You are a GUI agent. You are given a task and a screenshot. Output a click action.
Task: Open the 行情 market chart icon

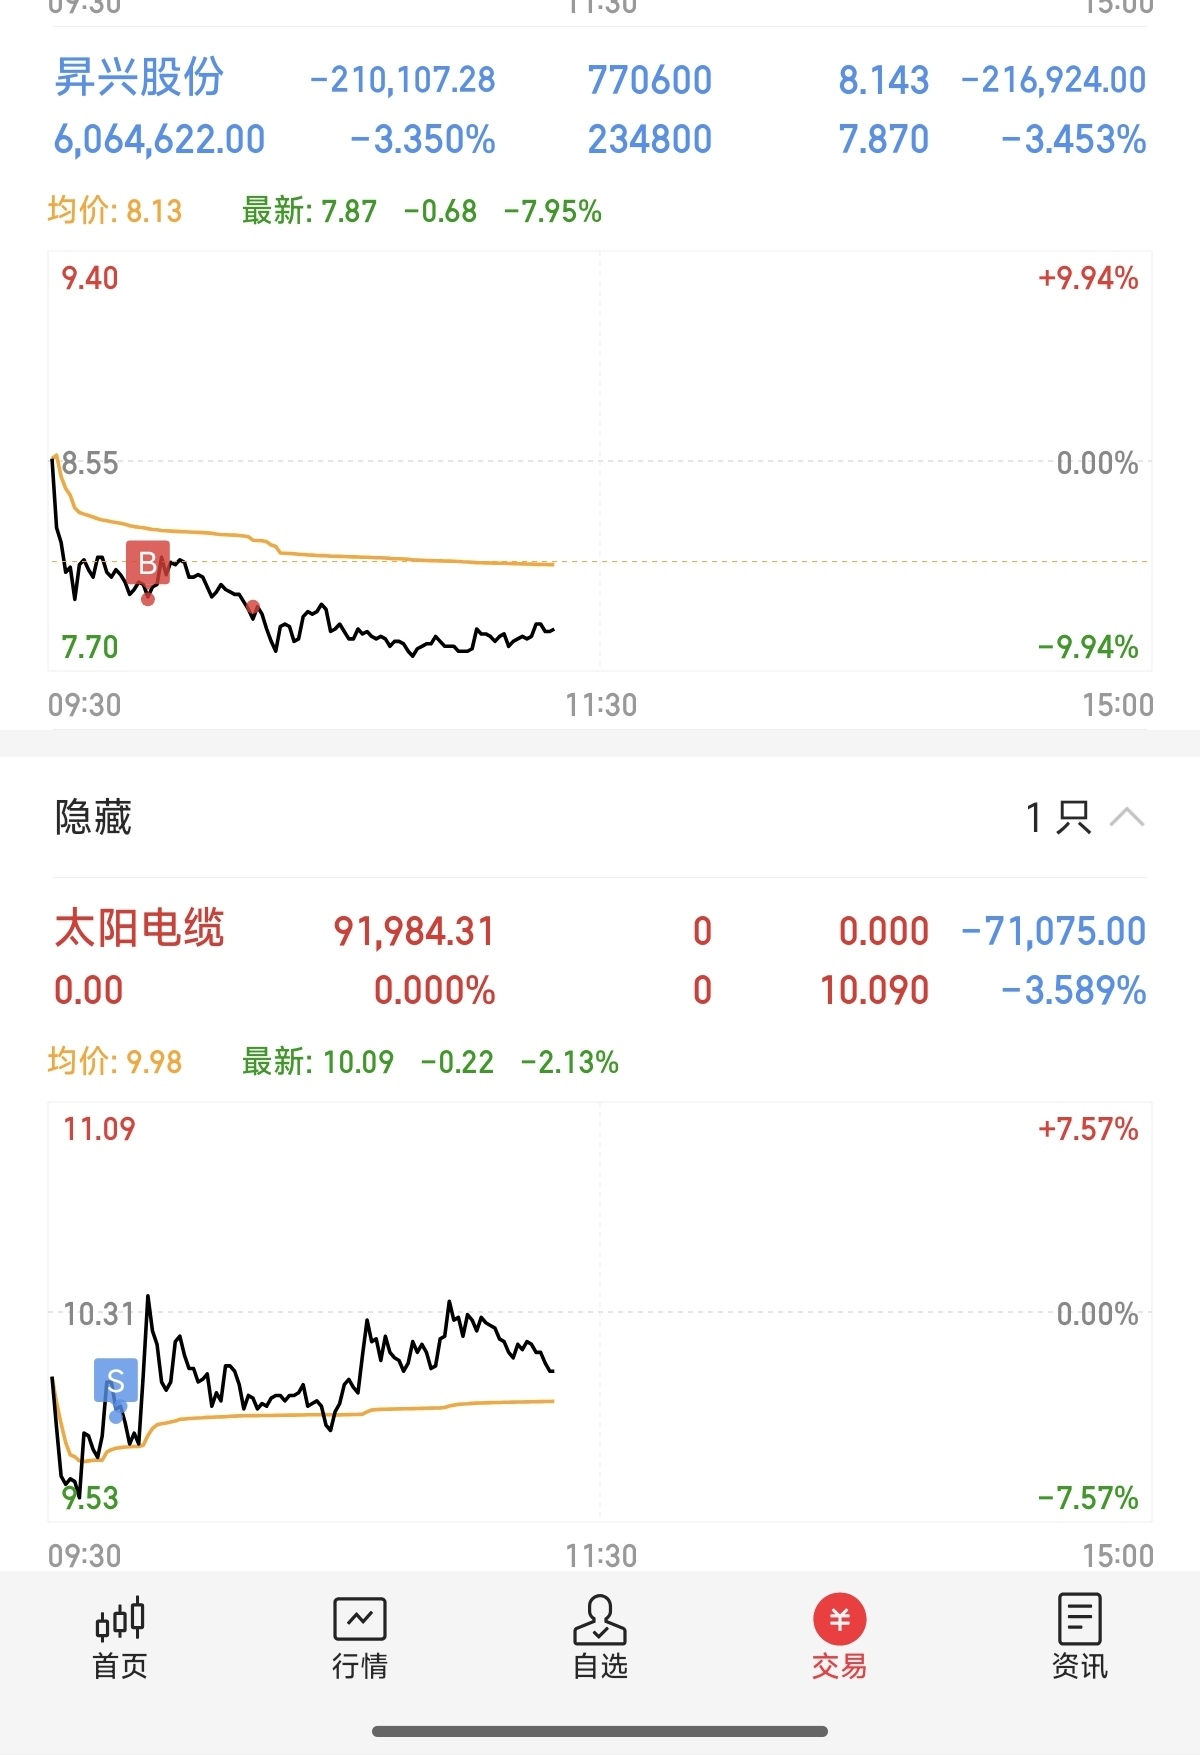pos(359,1619)
